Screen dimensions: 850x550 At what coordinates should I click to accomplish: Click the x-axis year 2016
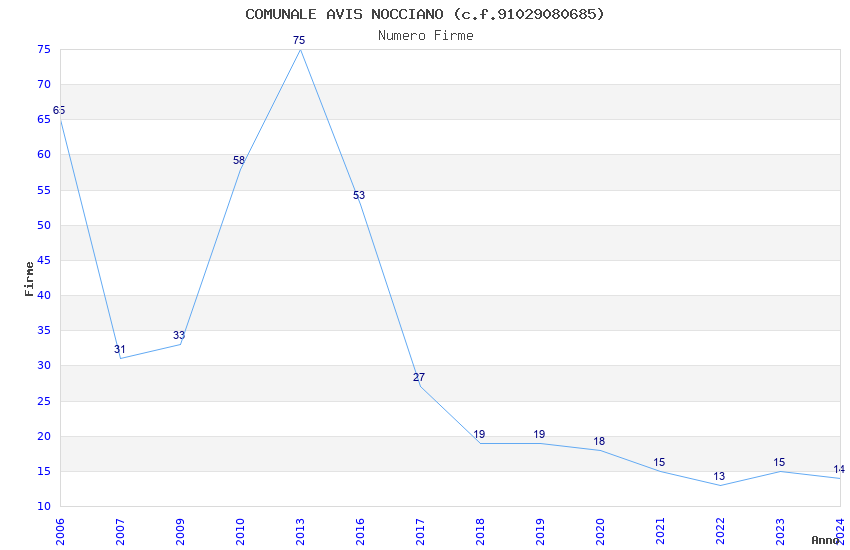coord(360,532)
